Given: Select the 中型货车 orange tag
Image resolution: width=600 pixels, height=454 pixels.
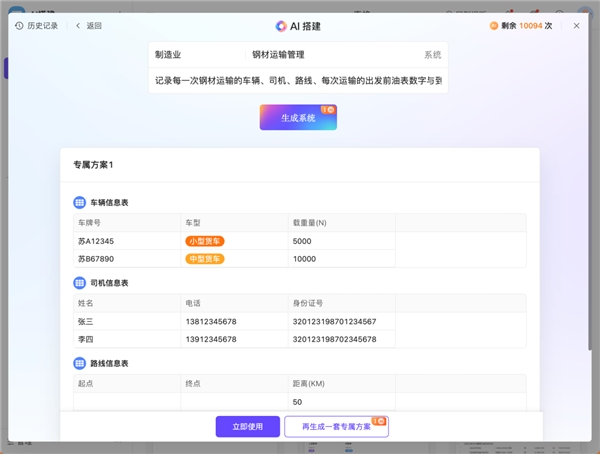Looking at the screenshot, I should click(x=205, y=259).
